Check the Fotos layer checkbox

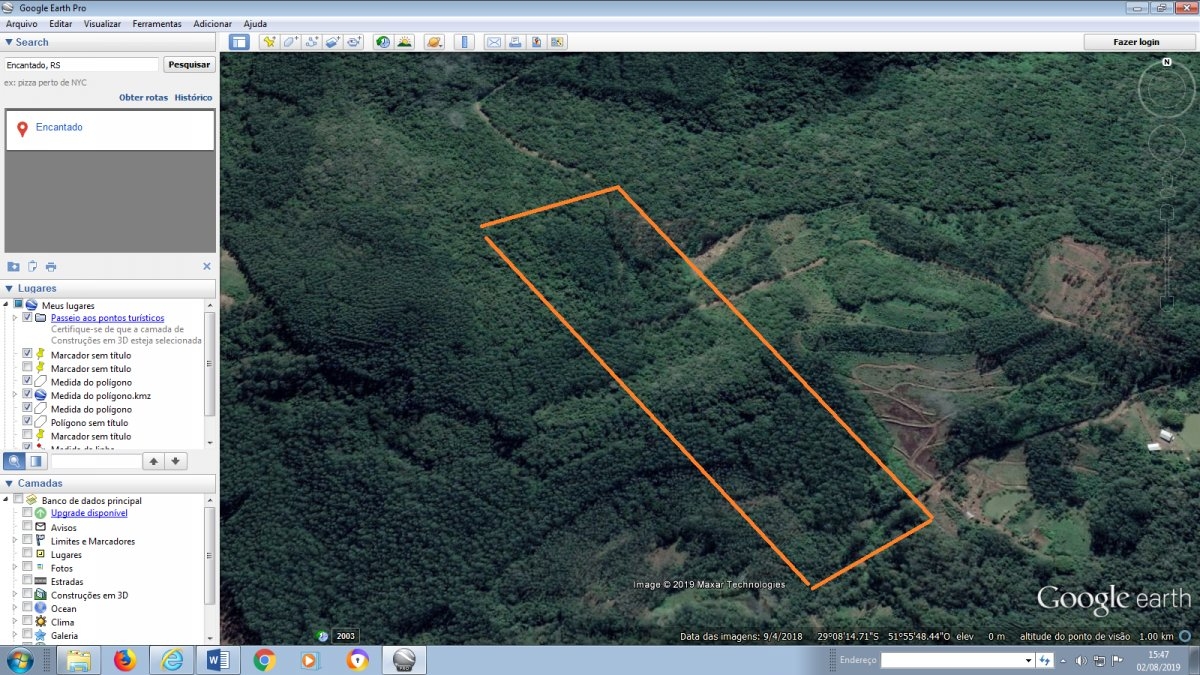pos(27,568)
